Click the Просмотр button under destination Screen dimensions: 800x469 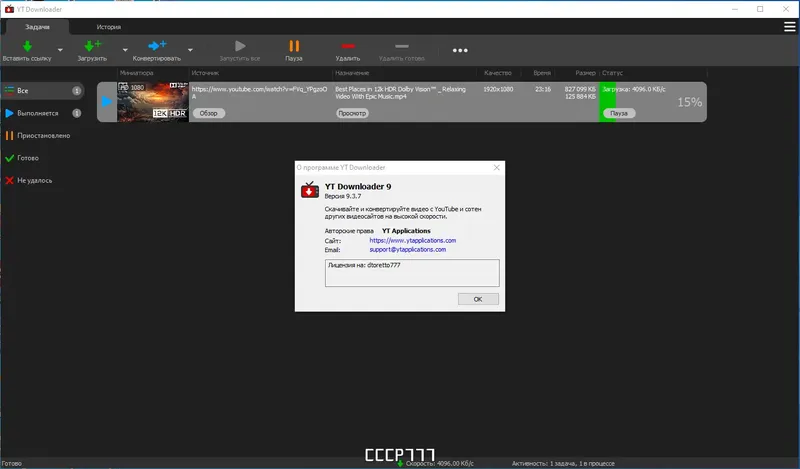point(352,113)
